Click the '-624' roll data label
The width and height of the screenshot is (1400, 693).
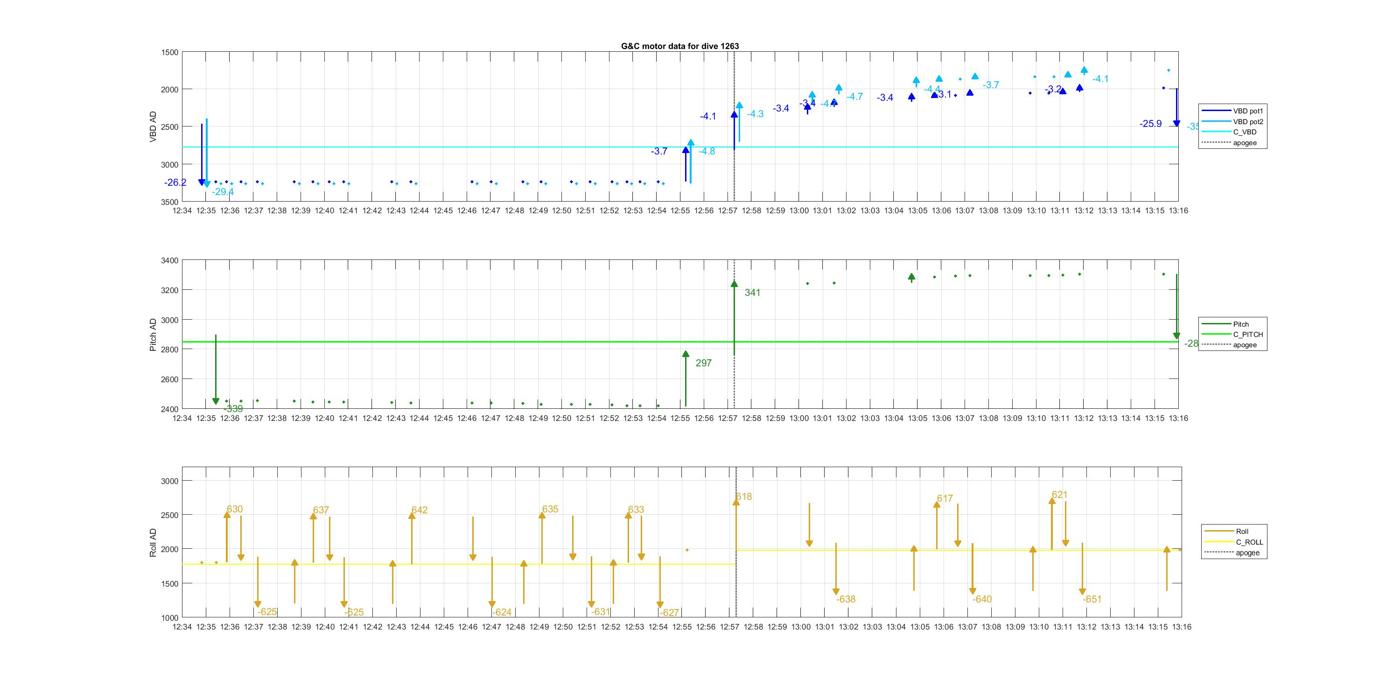[502, 612]
